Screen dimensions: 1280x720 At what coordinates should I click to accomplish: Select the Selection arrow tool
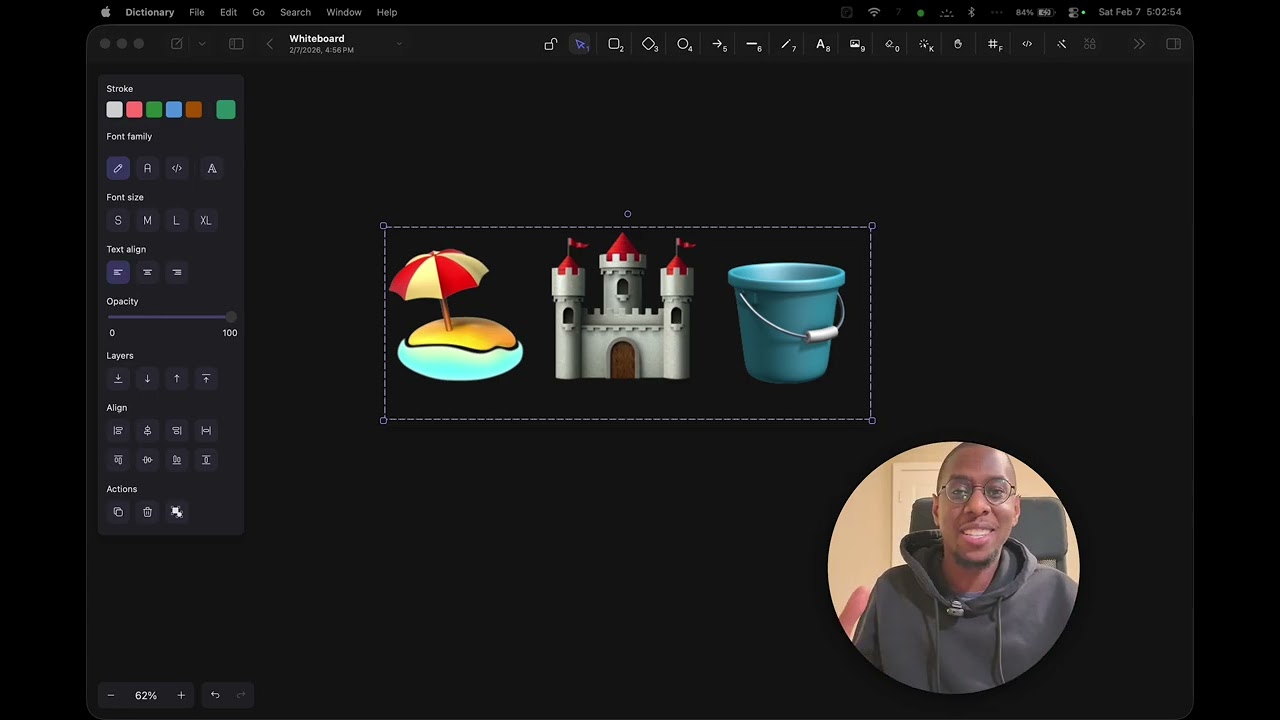coord(581,44)
